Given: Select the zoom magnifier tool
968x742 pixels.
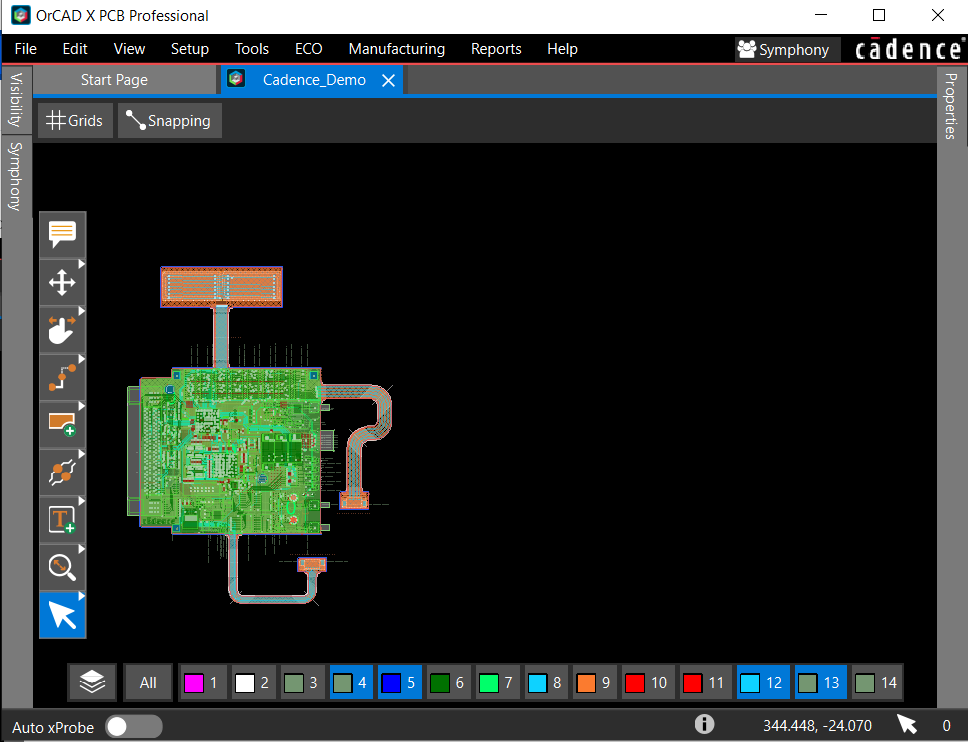Looking at the screenshot, I should click(62, 568).
